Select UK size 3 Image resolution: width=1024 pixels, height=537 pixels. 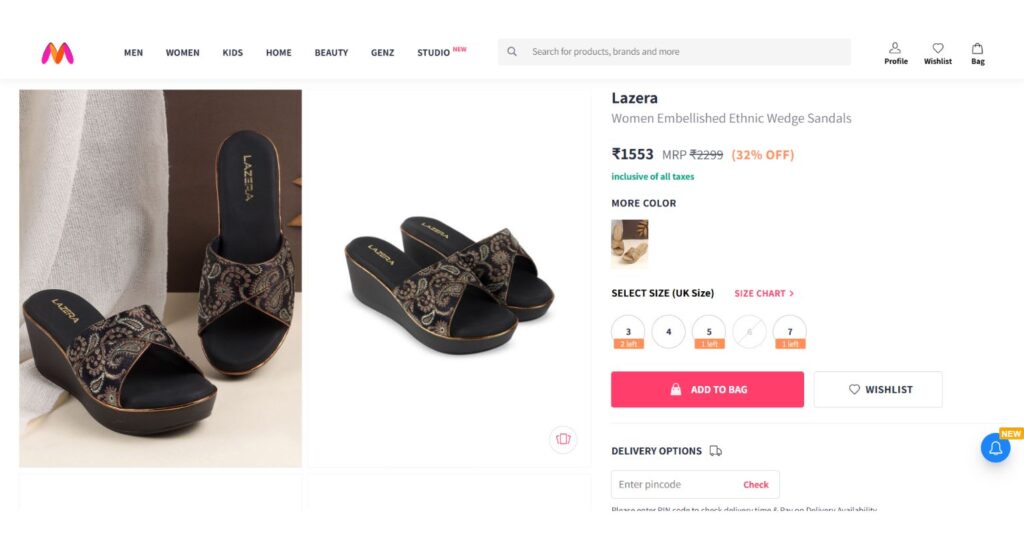pyautogui.click(x=628, y=331)
